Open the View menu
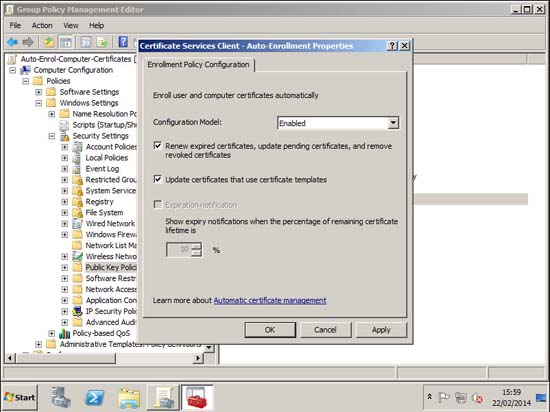This screenshot has width=550, height=412. tap(71, 25)
